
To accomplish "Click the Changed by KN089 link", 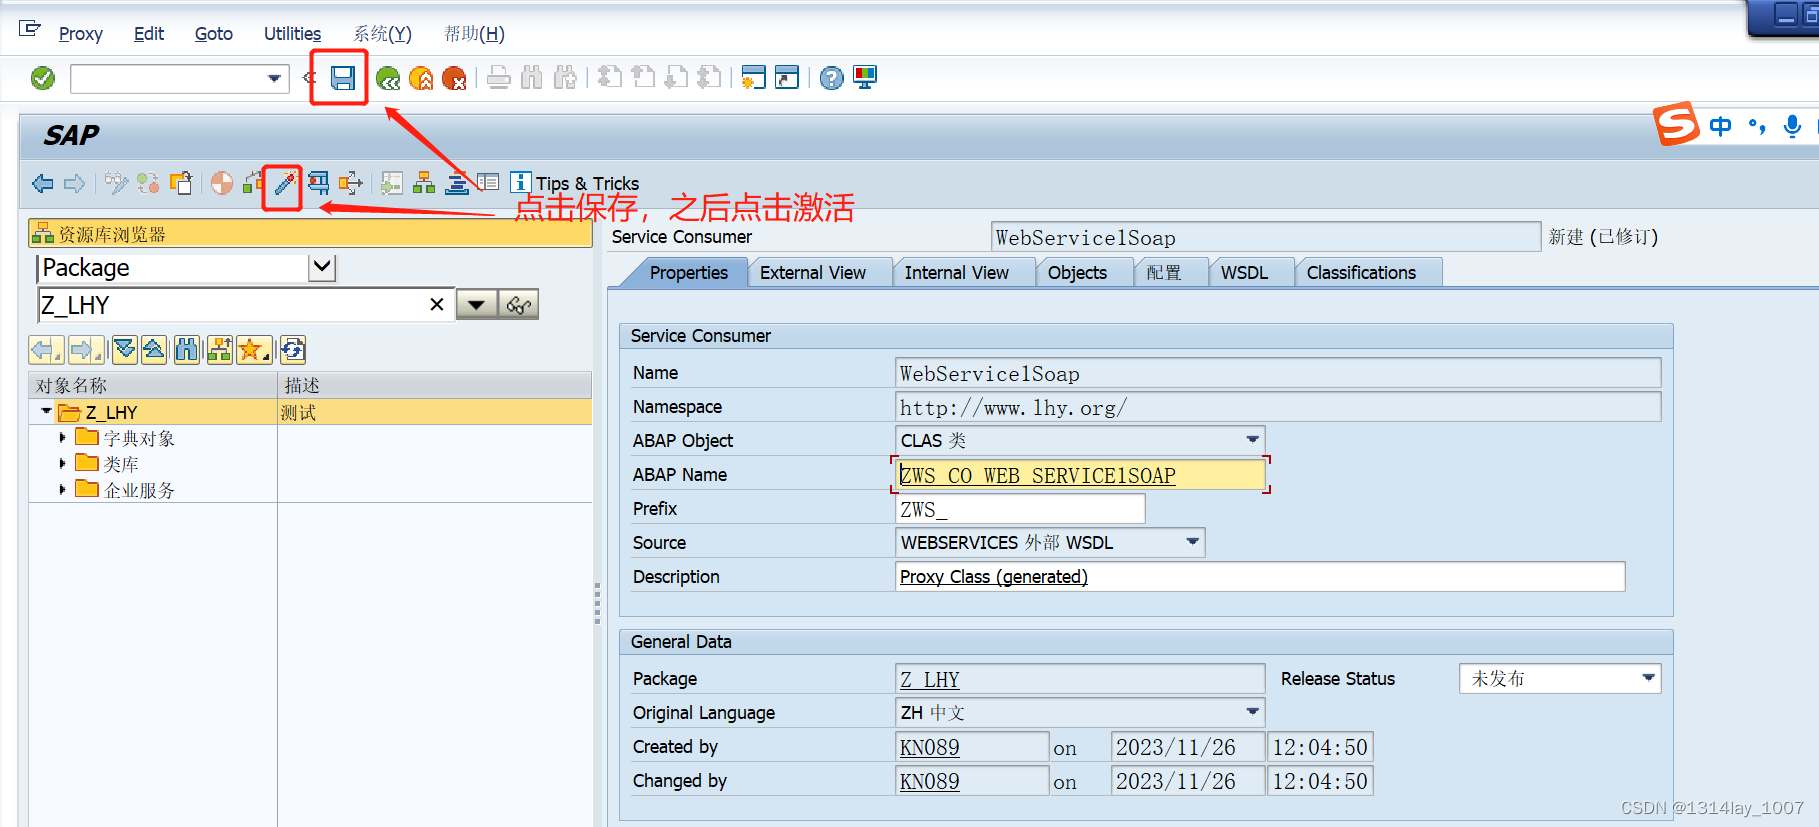I will point(930,782).
